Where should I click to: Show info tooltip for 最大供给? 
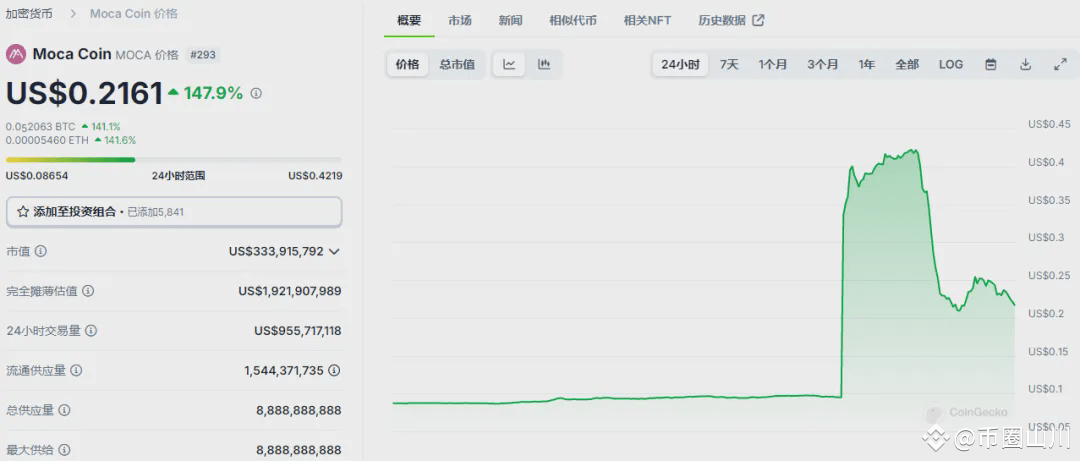64,450
